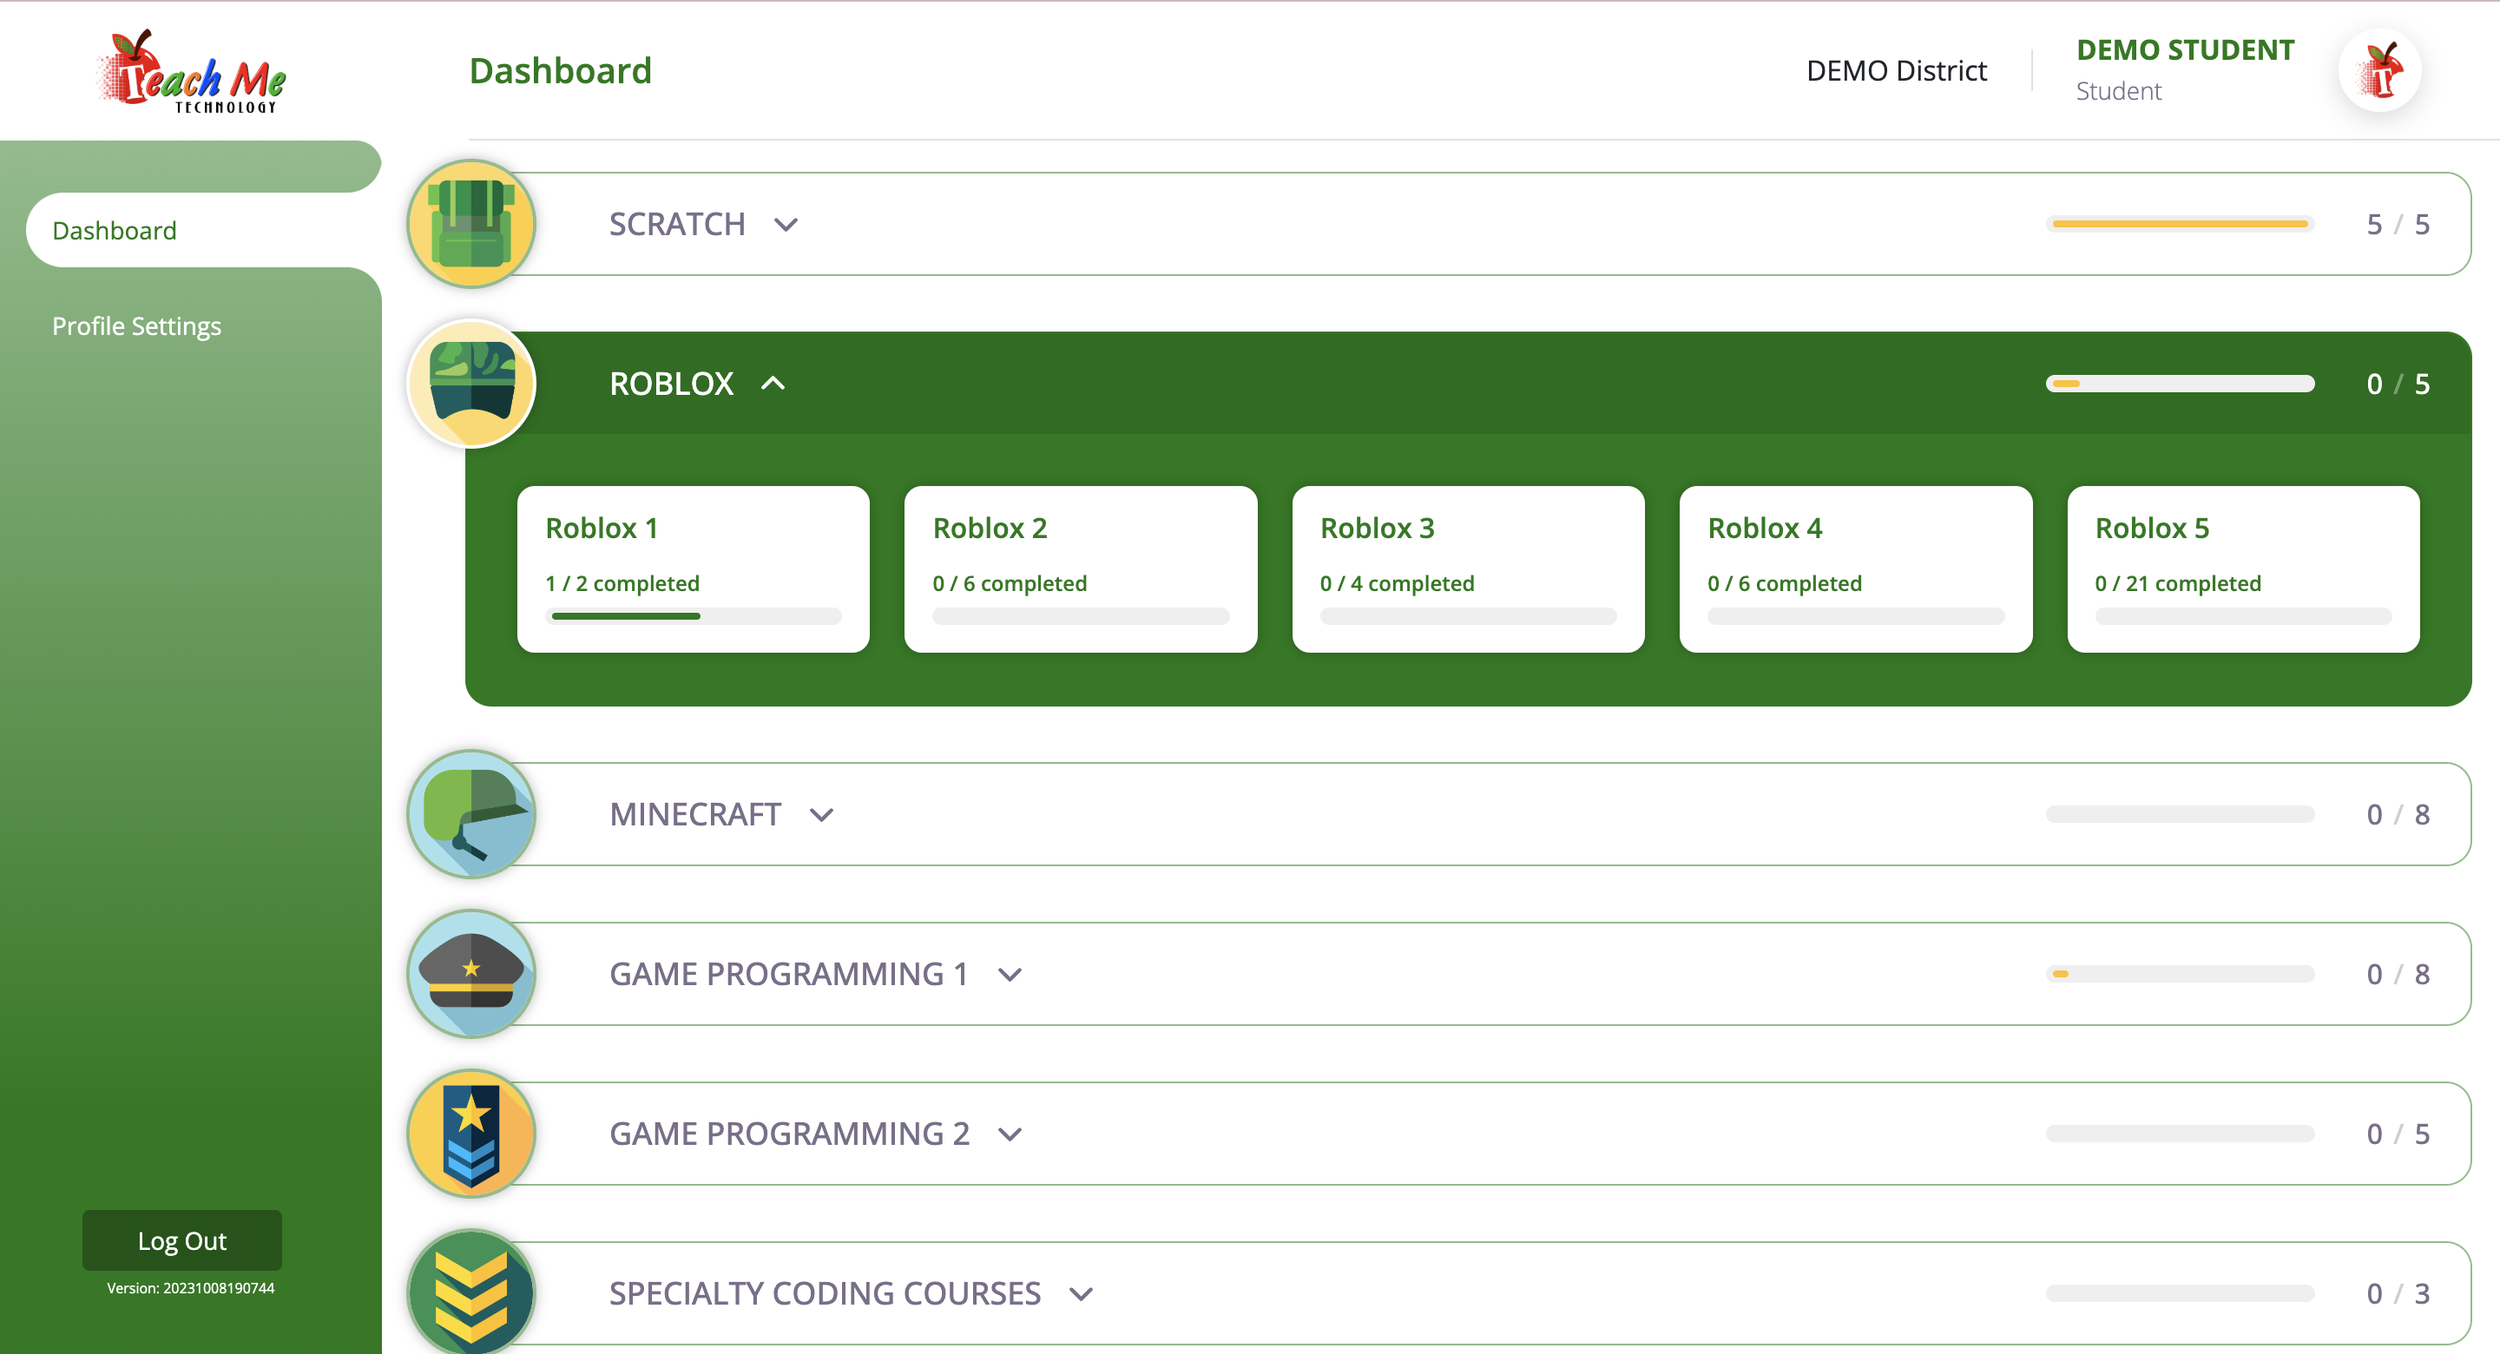Expand GAME PROGRAMMING 2 chevron
This screenshot has width=2500, height=1354.
(1010, 1135)
